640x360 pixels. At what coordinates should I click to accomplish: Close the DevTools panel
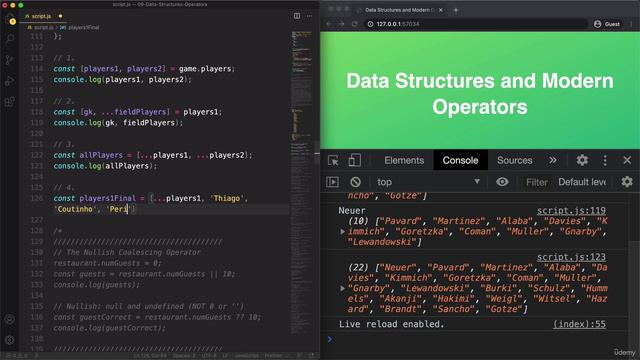(x=627, y=160)
